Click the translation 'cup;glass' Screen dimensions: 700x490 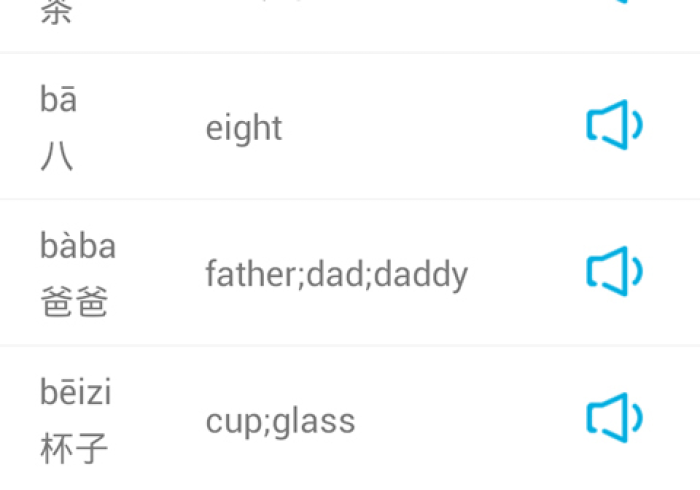click(280, 421)
